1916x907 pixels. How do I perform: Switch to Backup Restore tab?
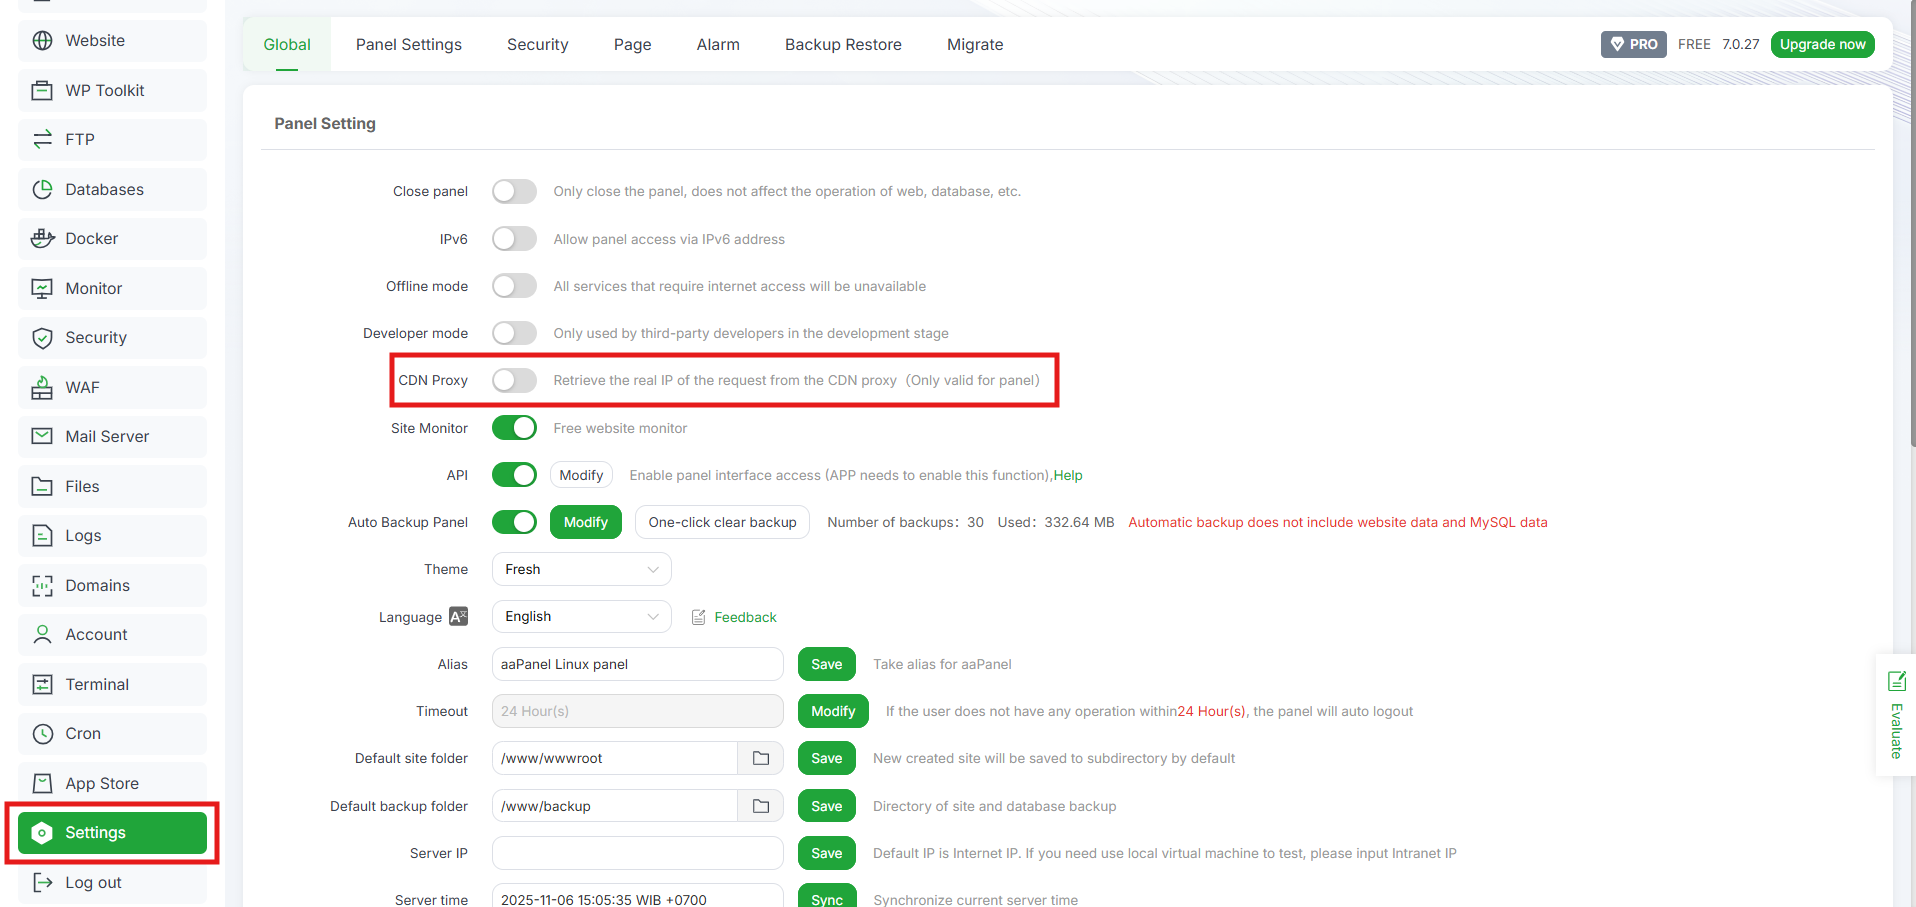[x=843, y=44]
